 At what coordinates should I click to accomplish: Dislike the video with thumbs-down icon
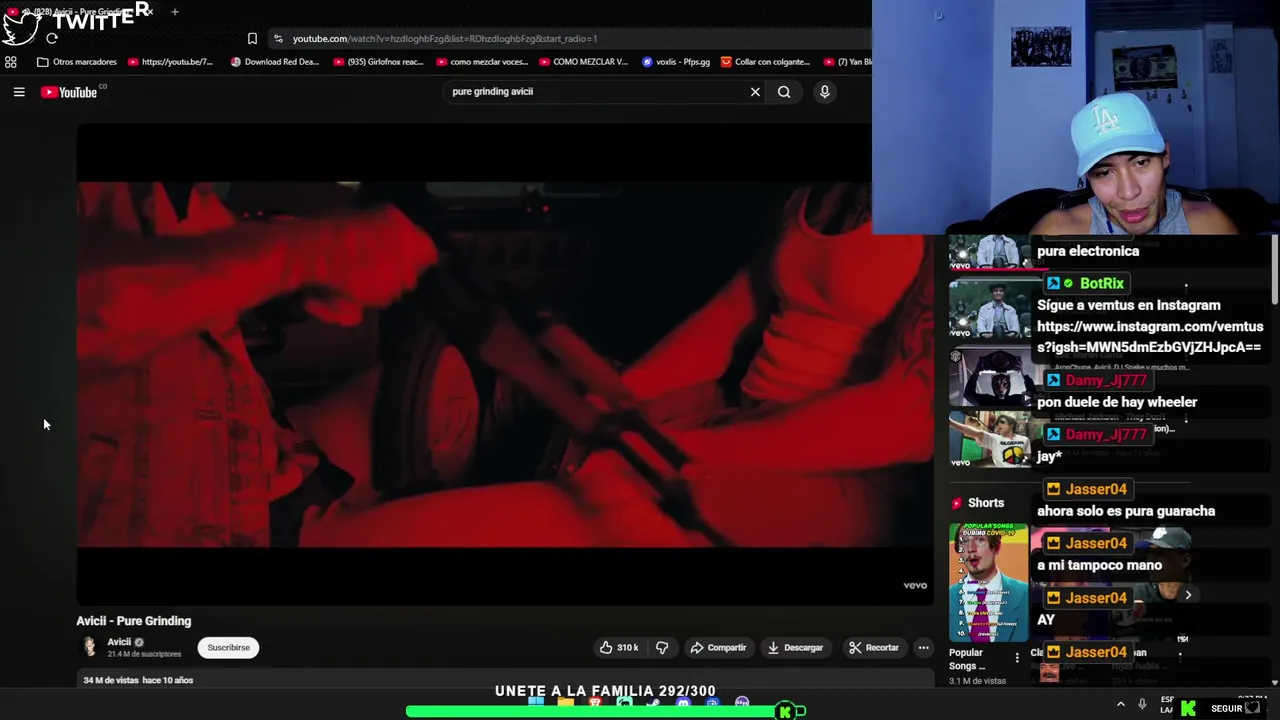click(x=662, y=648)
